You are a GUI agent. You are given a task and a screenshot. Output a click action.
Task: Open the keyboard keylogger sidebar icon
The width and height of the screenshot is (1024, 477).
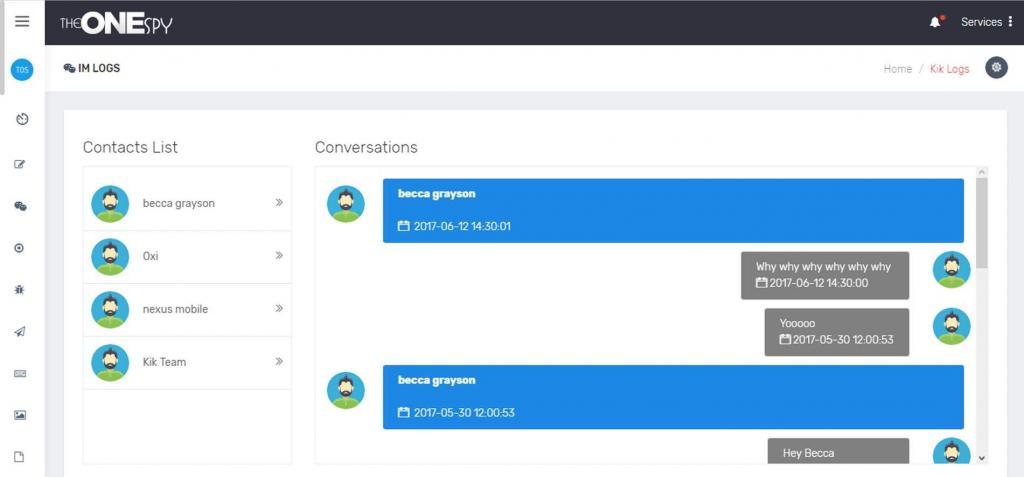(20, 374)
